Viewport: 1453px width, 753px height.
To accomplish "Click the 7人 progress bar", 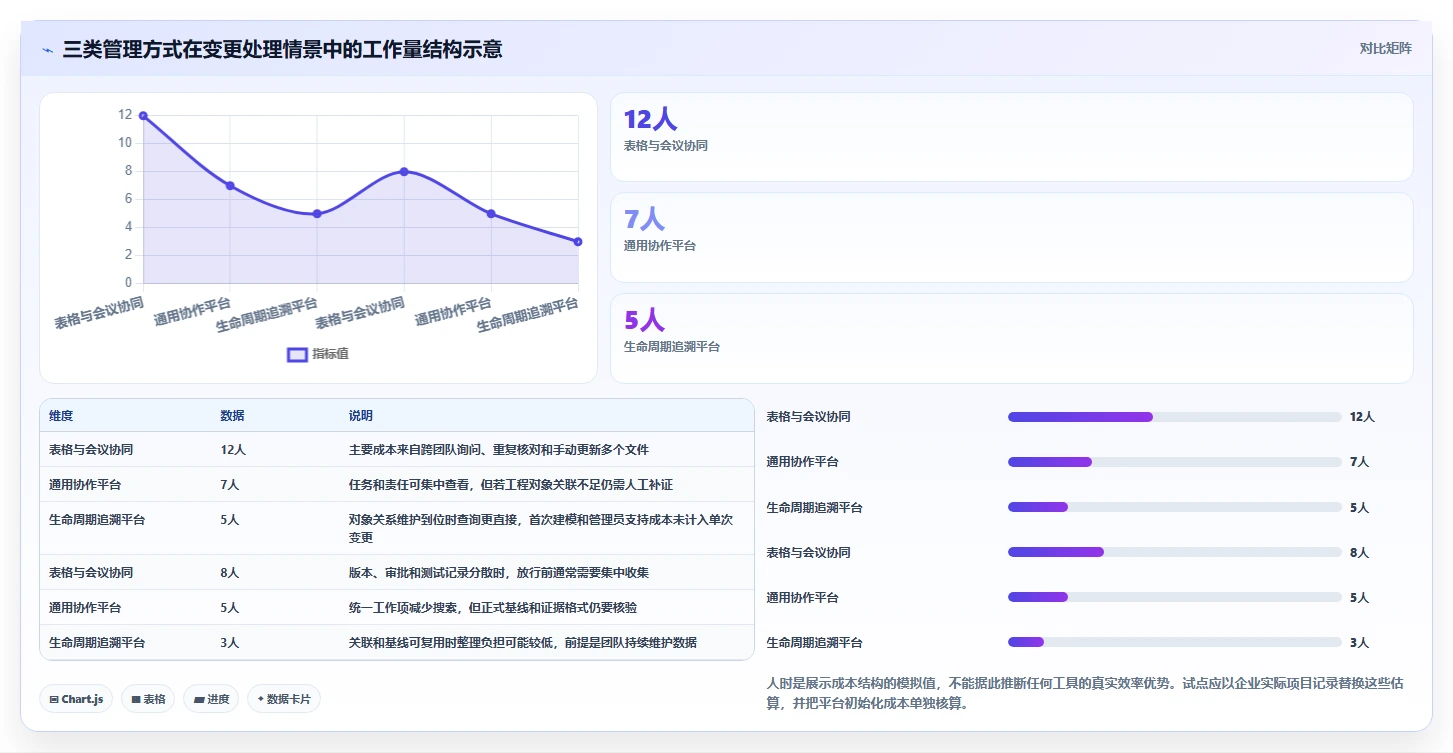I will [x=1174, y=462].
